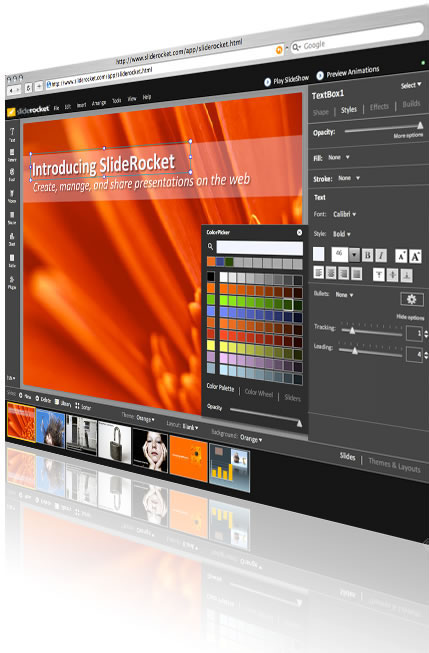Increase font size with larger A icon
The image size is (429, 653).
pos(415,257)
